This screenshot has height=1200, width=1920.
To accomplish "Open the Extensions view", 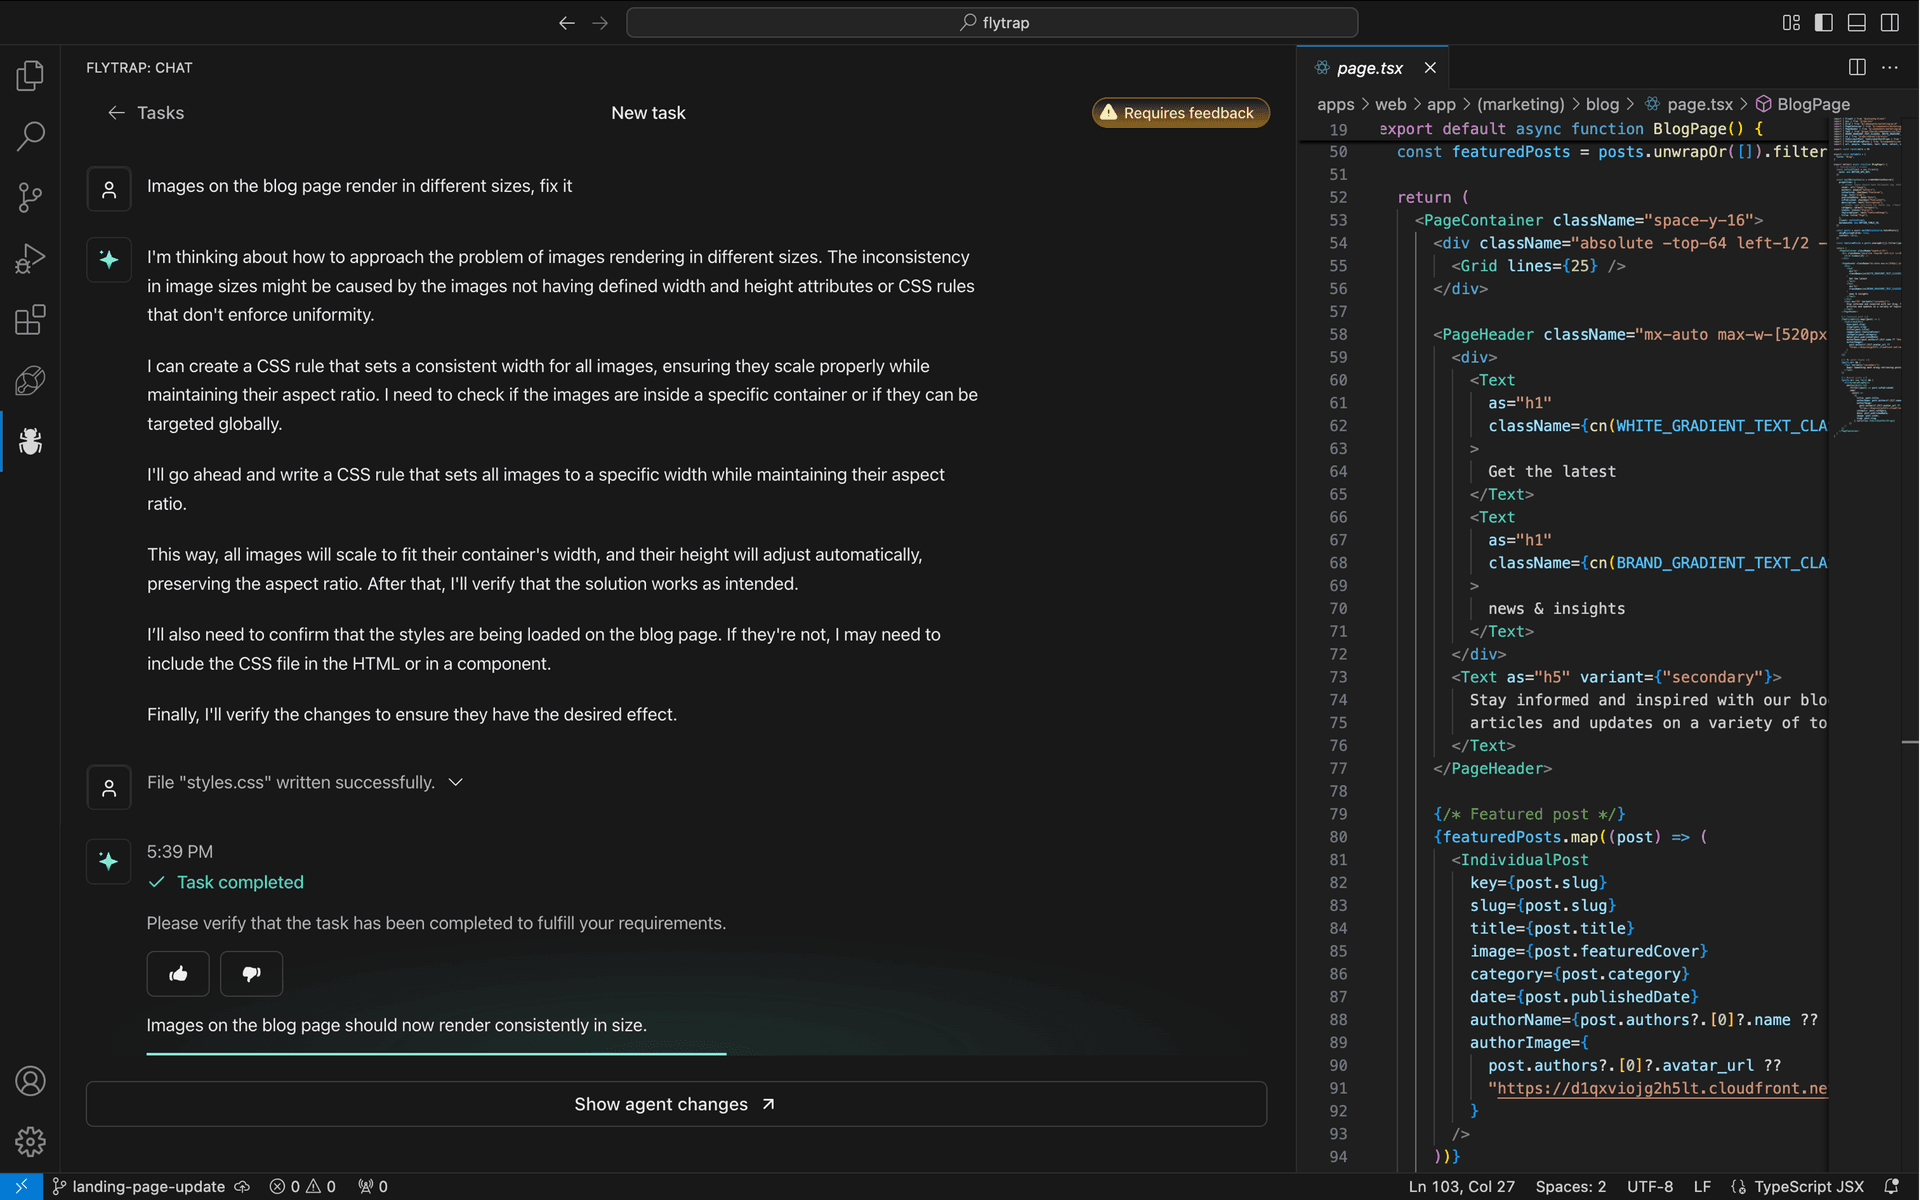I will pos(30,319).
